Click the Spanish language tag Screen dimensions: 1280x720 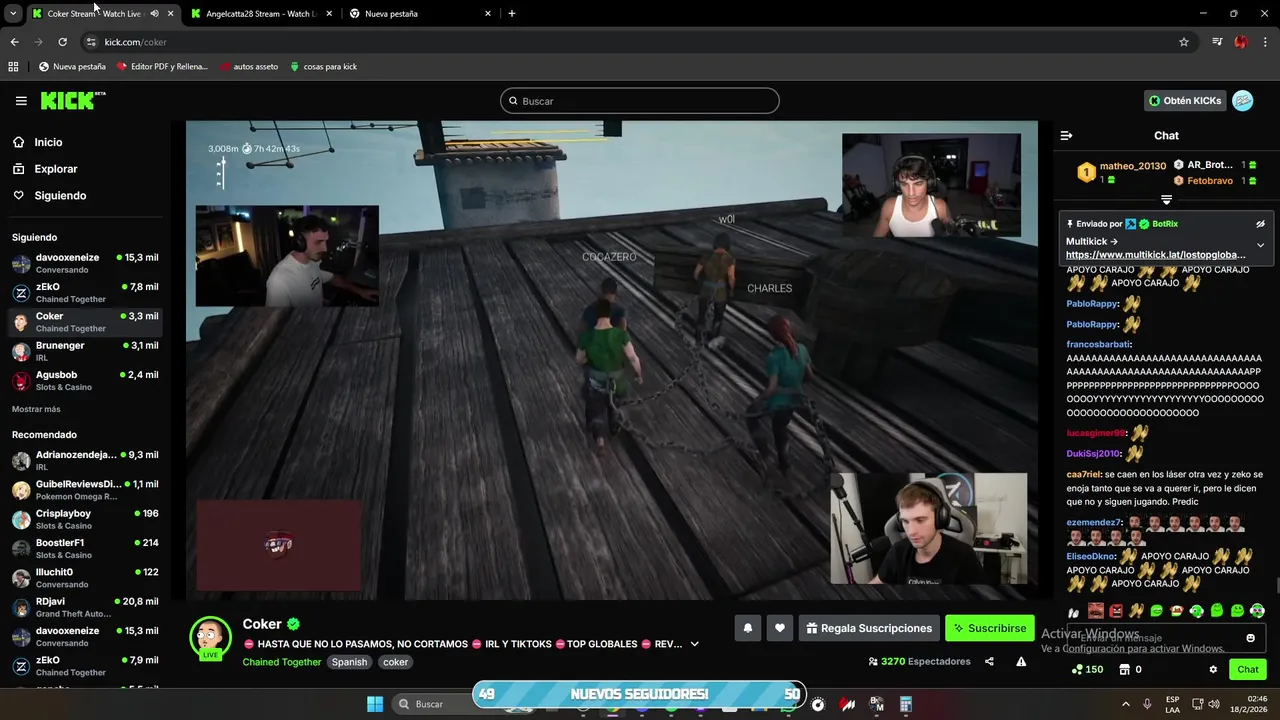[x=350, y=662]
